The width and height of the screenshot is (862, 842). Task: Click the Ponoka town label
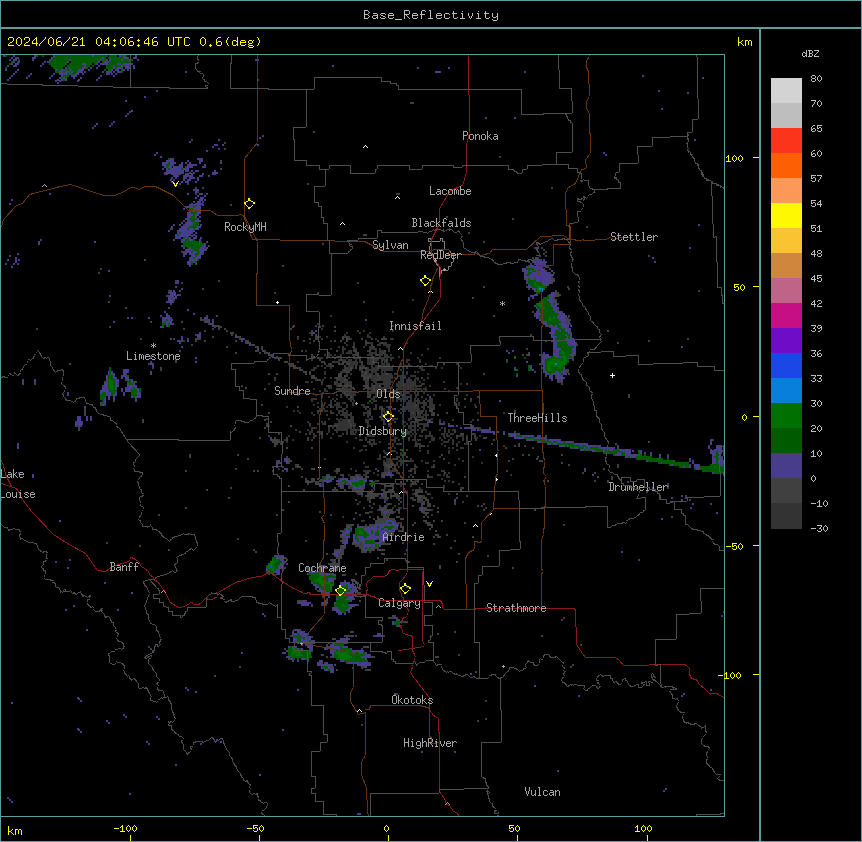click(x=480, y=136)
